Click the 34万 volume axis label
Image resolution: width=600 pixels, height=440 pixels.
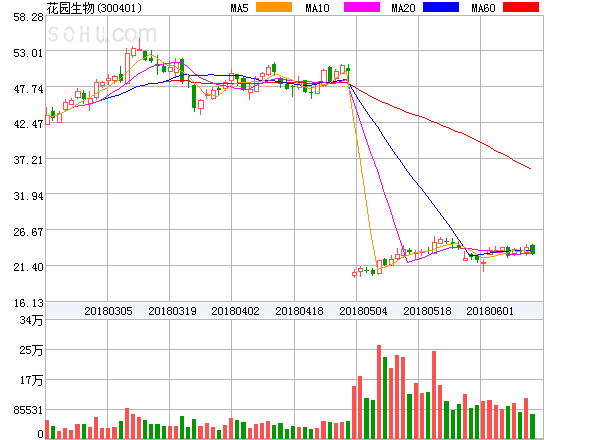coord(31,320)
